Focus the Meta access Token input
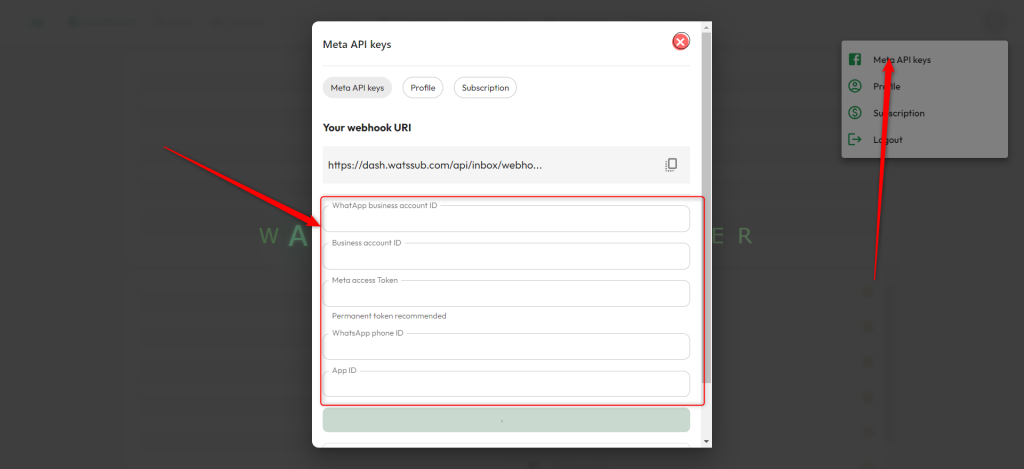The width and height of the screenshot is (1024, 469). click(x=506, y=294)
